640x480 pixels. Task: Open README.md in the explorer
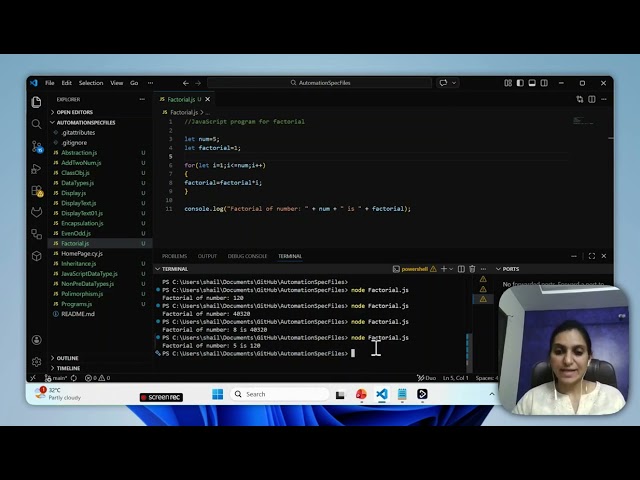click(x=78, y=314)
